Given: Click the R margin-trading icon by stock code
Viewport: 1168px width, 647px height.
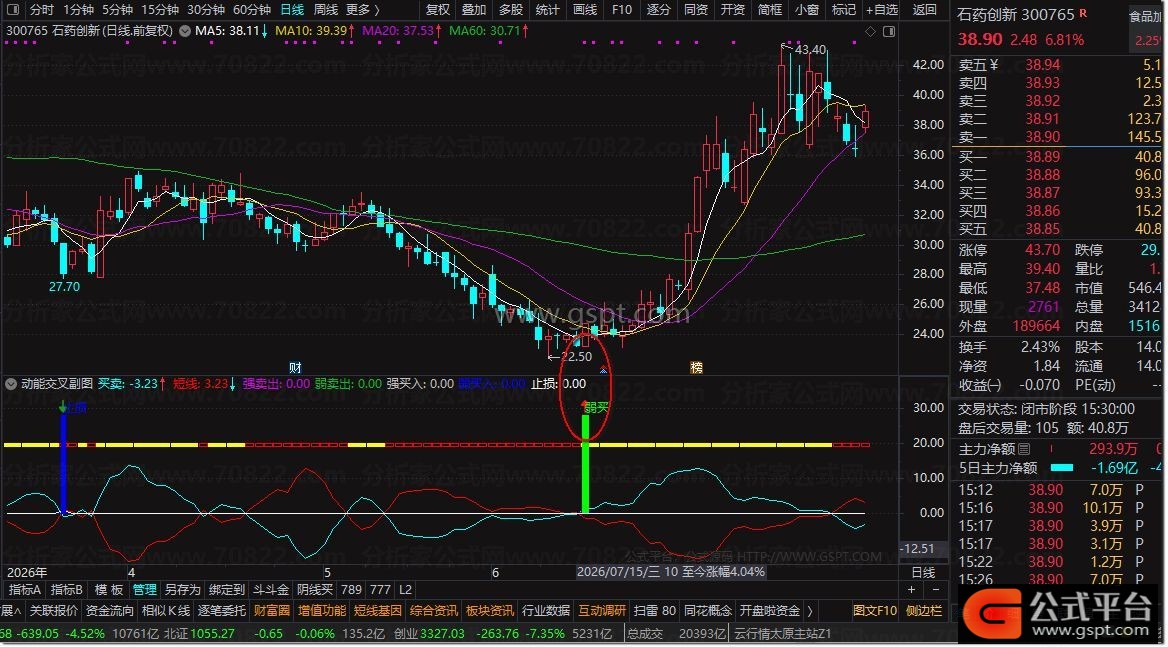Looking at the screenshot, I should click(x=1083, y=13).
